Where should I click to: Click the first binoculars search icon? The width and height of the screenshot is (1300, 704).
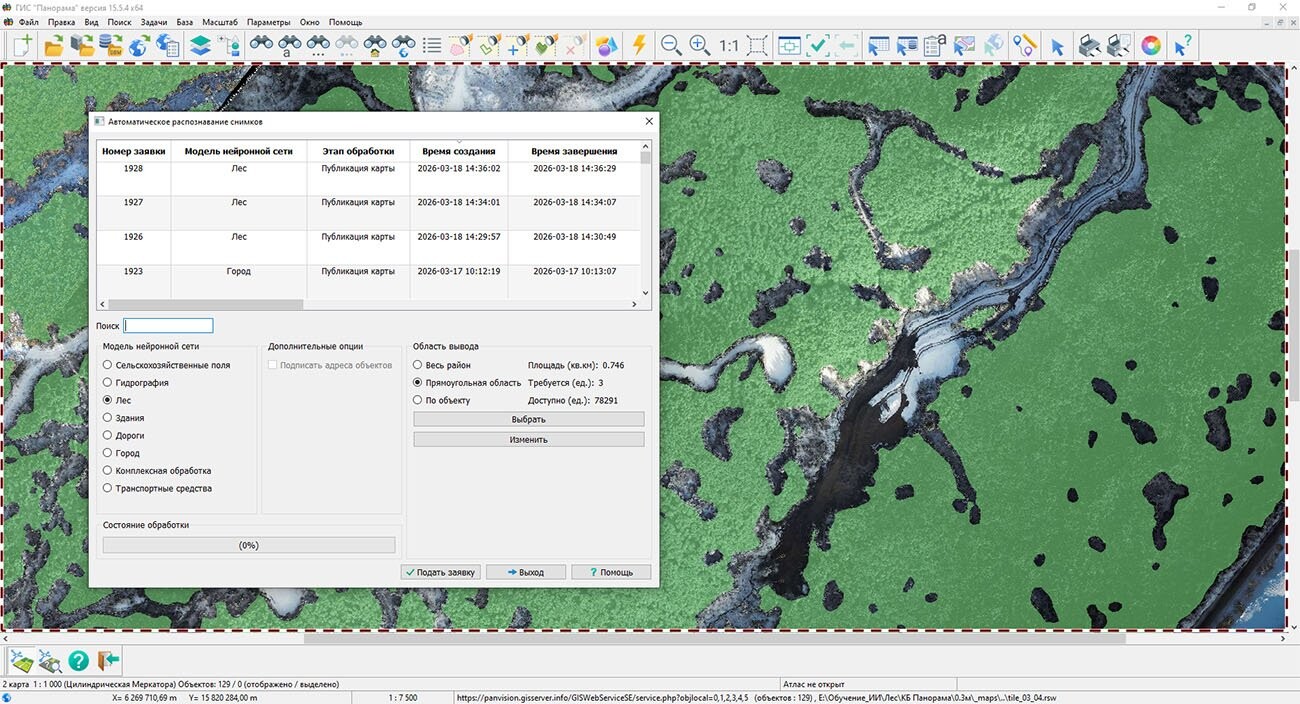click(261, 45)
